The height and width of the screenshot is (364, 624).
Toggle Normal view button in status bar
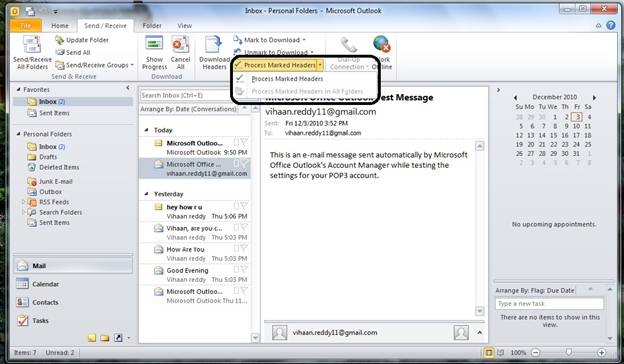click(x=488, y=352)
